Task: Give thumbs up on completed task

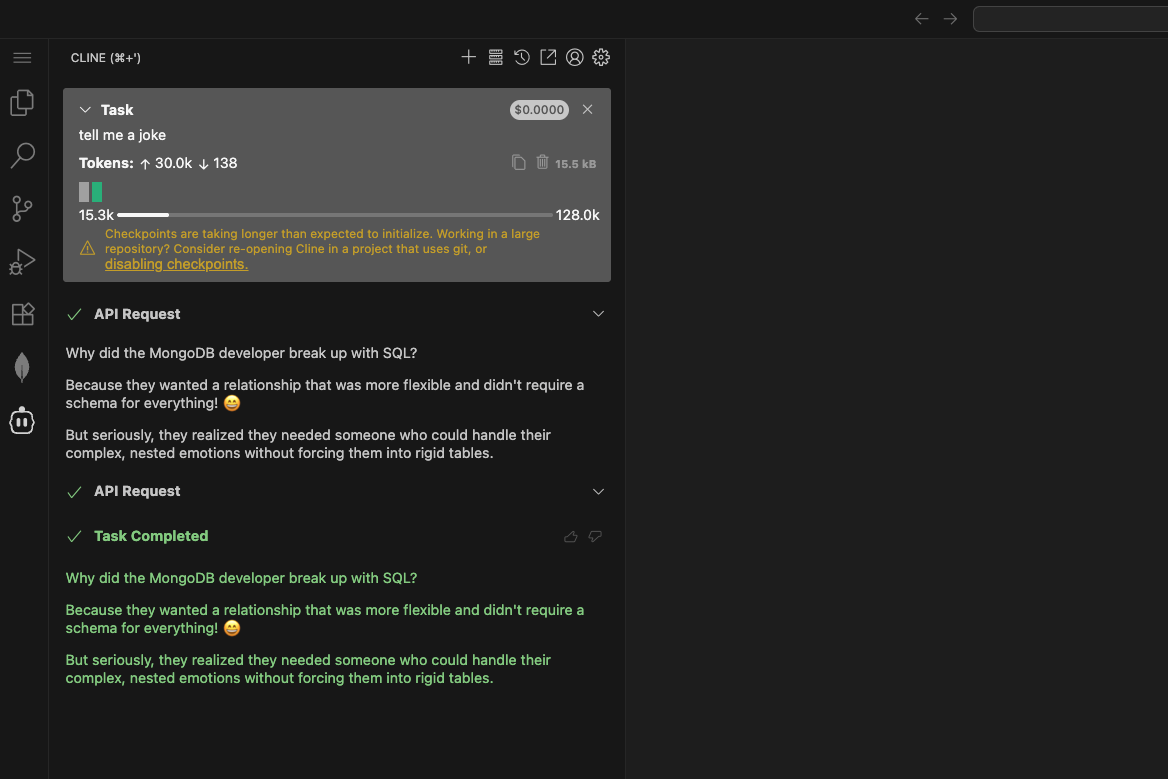Action: point(571,537)
